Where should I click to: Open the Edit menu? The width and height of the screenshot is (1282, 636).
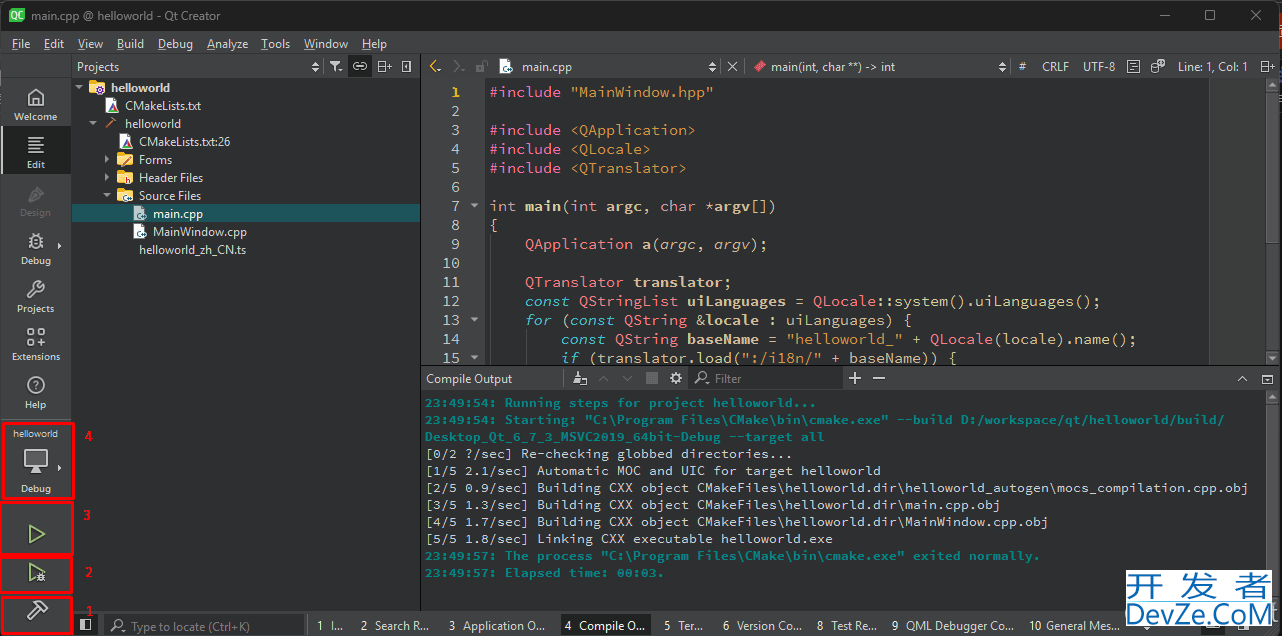[54, 44]
